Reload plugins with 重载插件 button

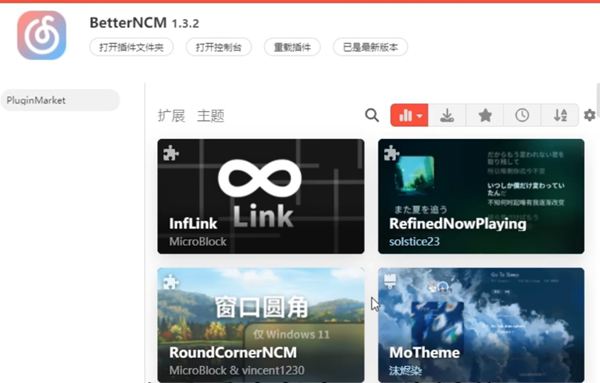pos(292,47)
